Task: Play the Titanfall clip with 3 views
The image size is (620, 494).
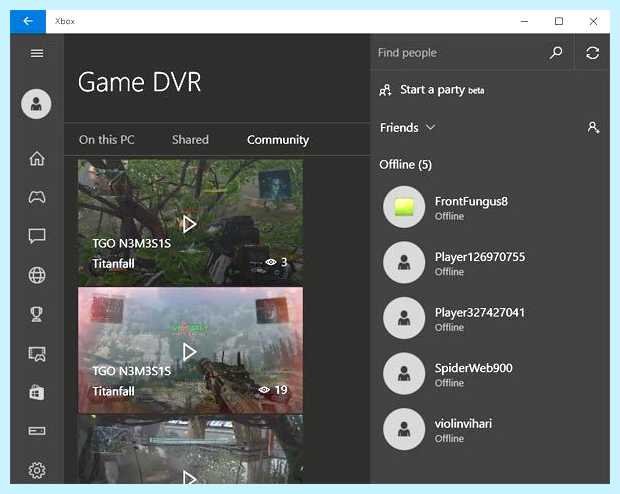Action: (x=189, y=224)
